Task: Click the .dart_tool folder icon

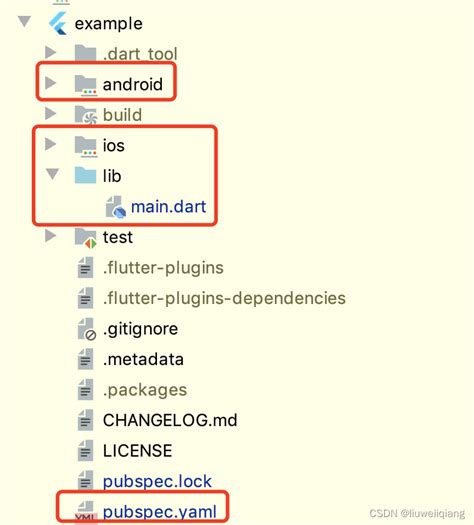Action: coord(85,53)
